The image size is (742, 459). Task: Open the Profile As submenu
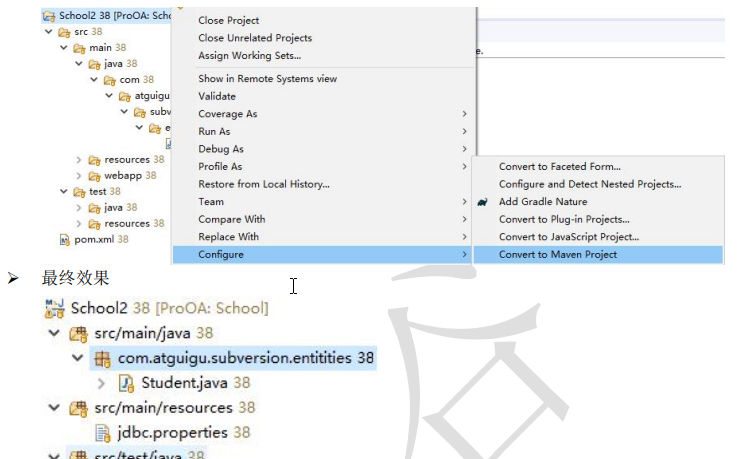pos(323,167)
